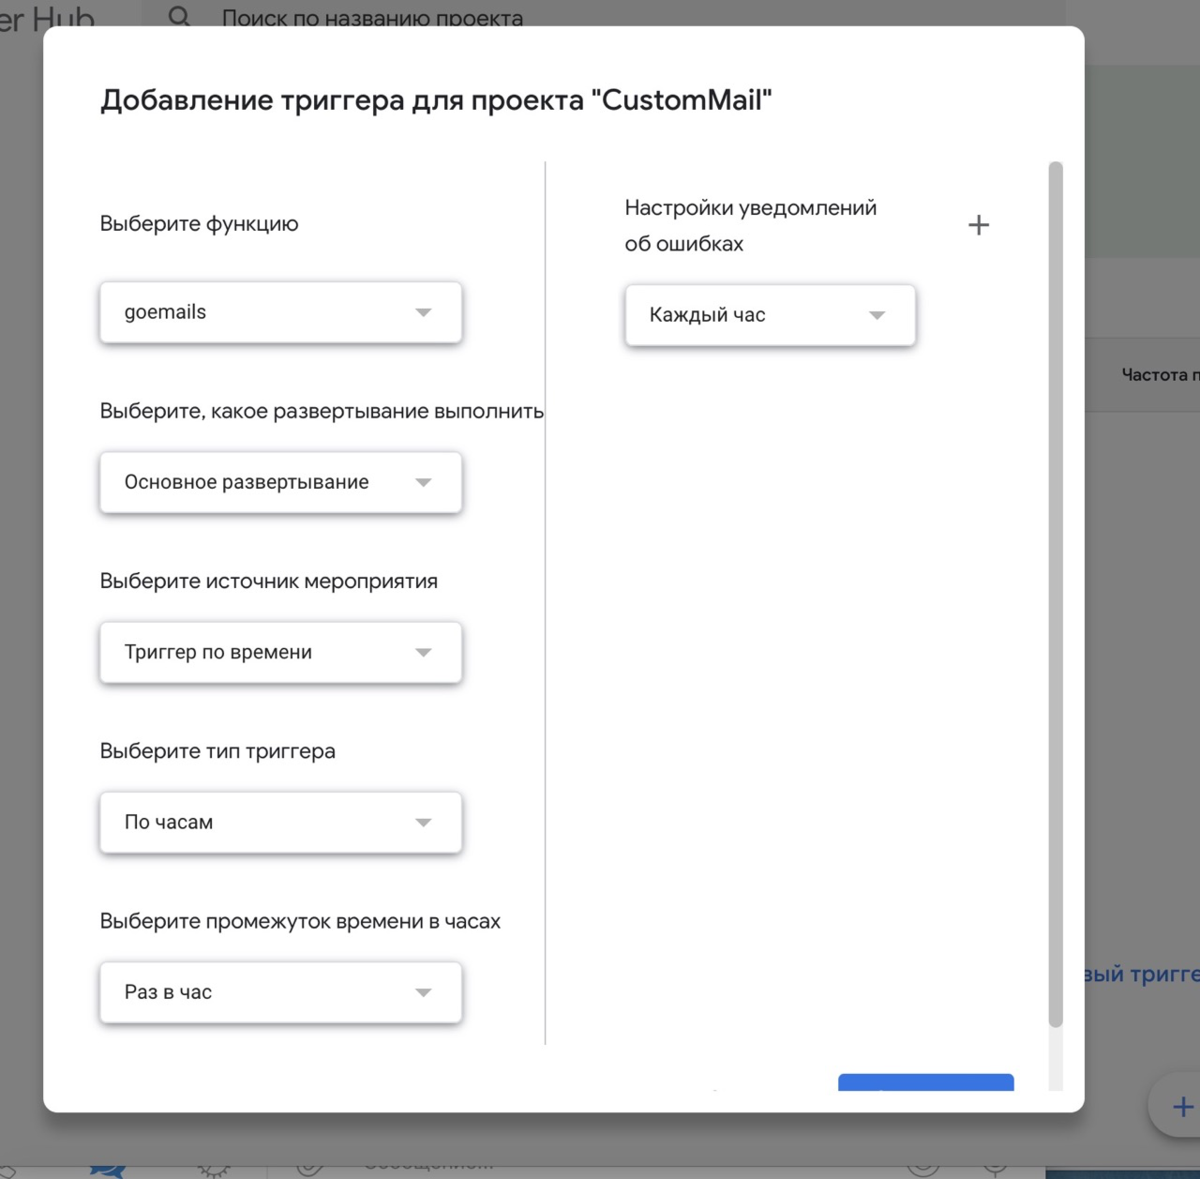Click 'Выберите промежуток времени в часах' label
The image size is (1200, 1179).
(300, 921)
